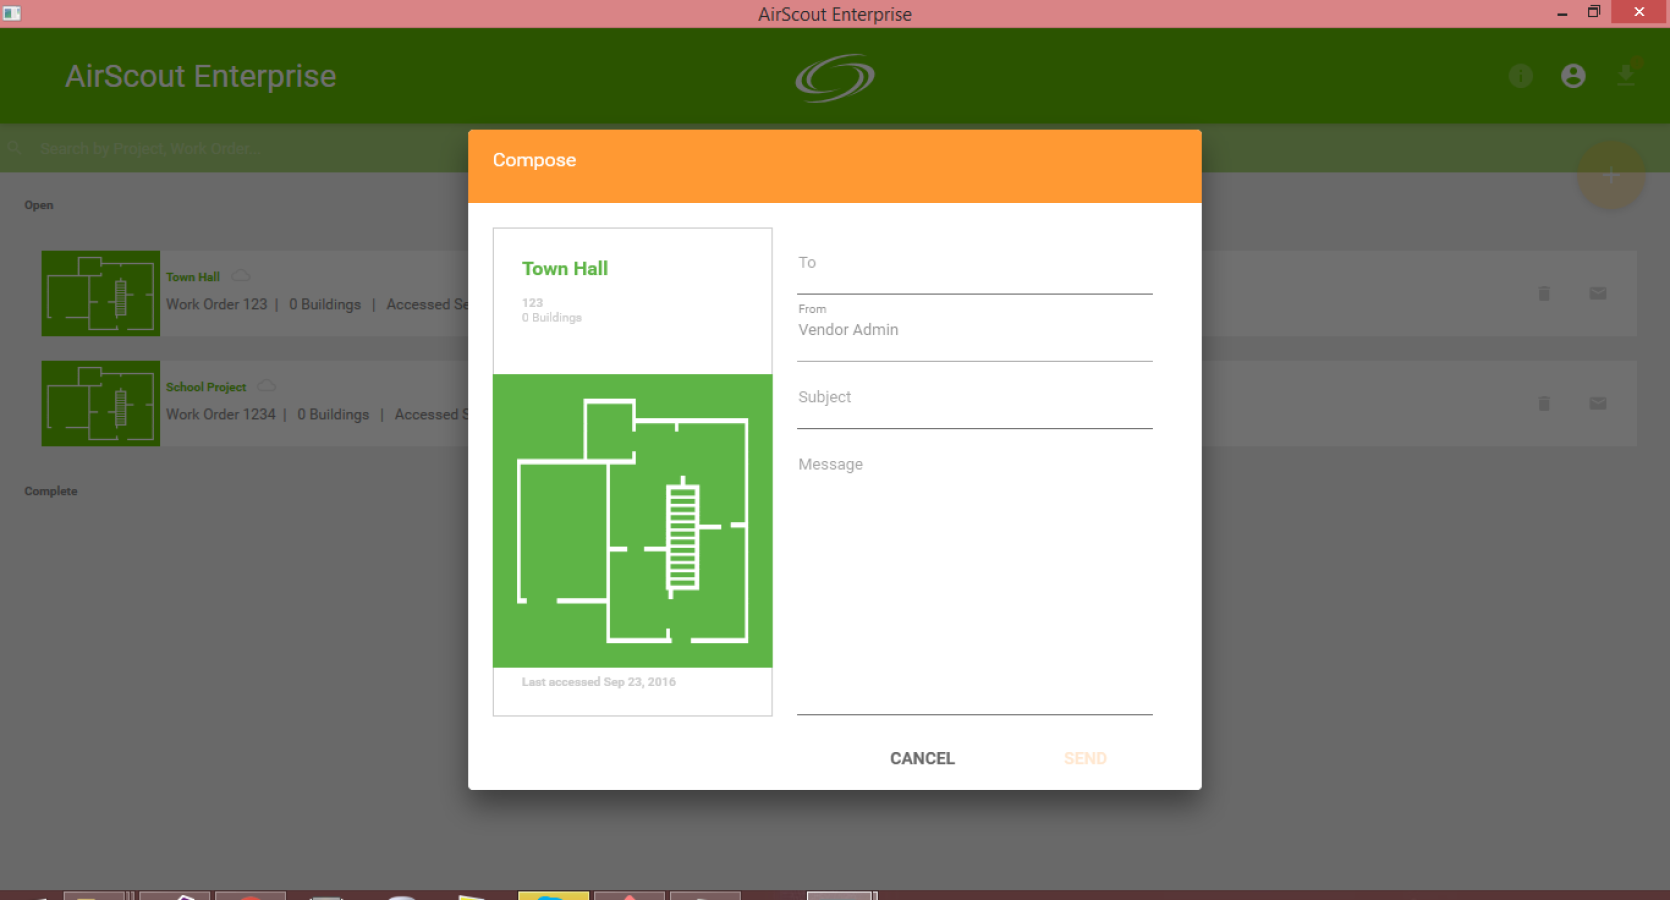This screenshot has height=900, width=1670.
Task: Click the mail icon for School Project
Action: pos(1598,403)
